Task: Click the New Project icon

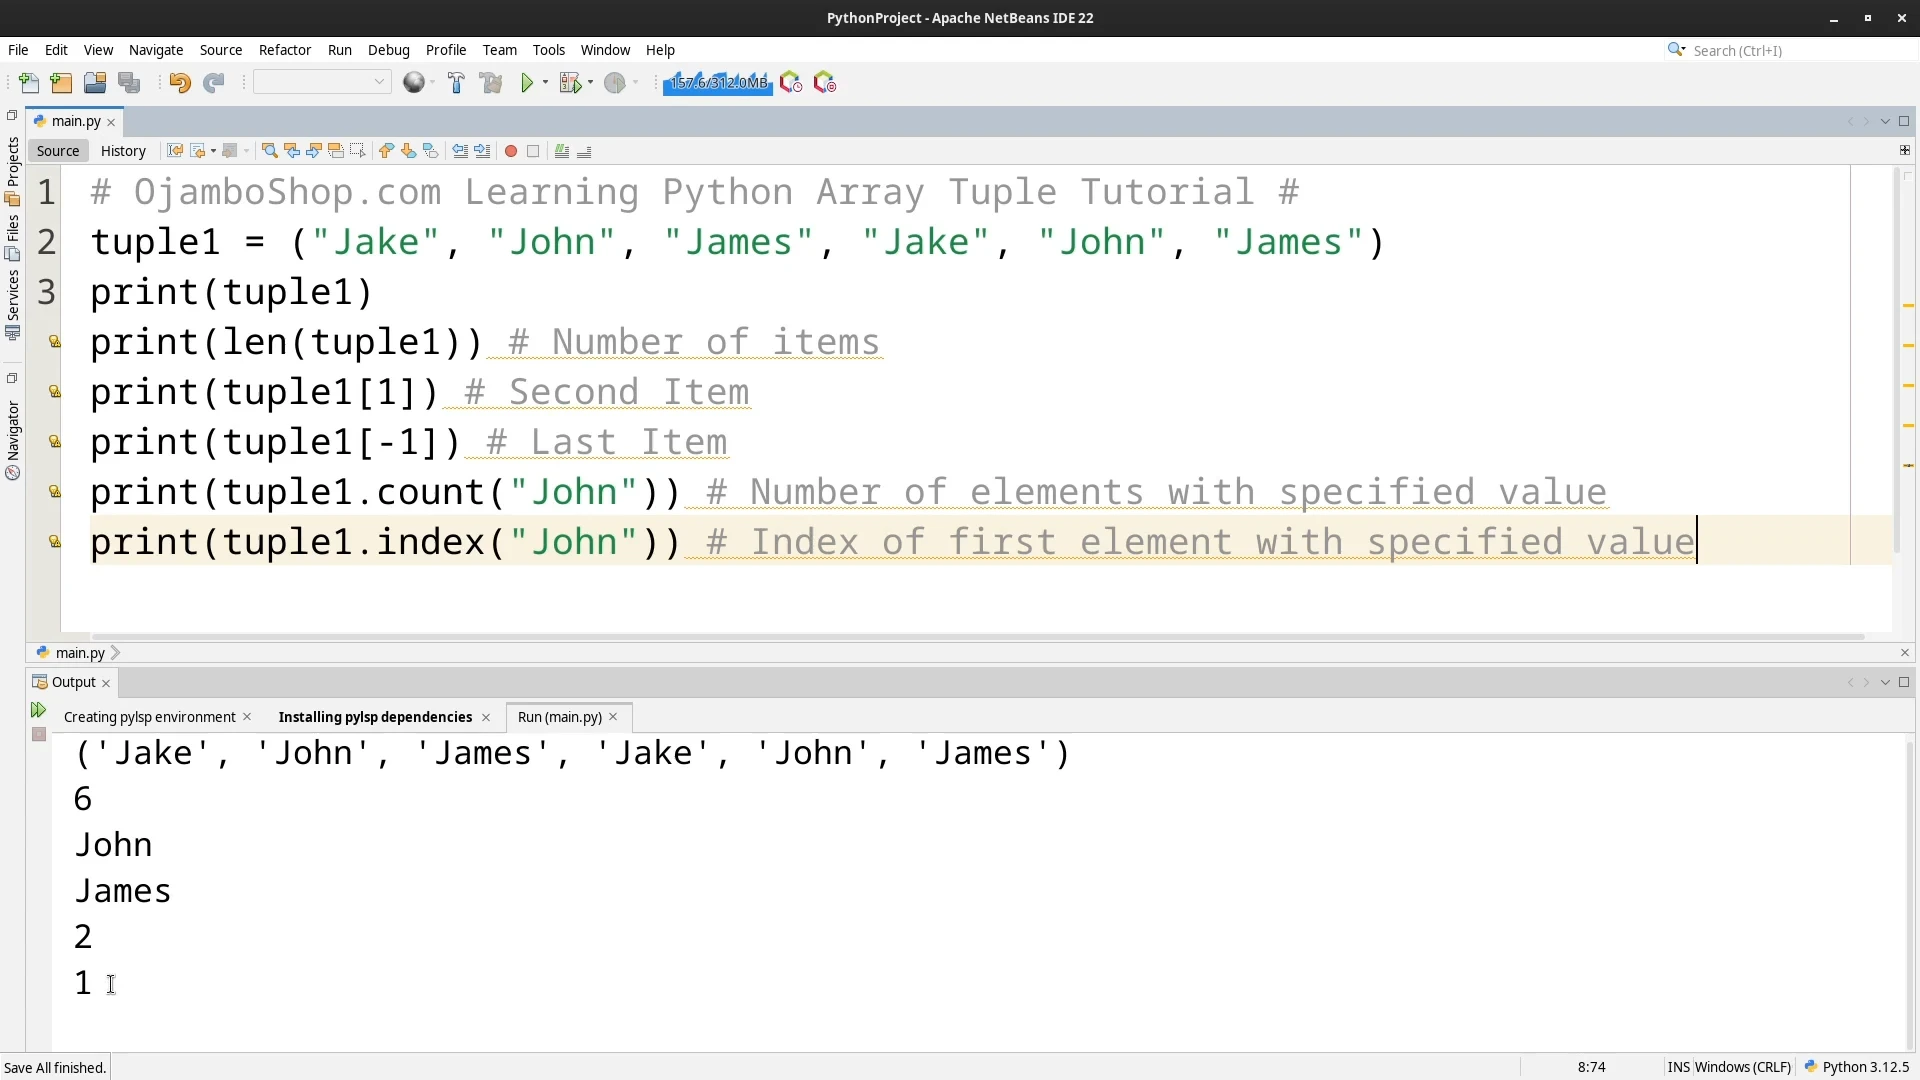Action: 61,83
